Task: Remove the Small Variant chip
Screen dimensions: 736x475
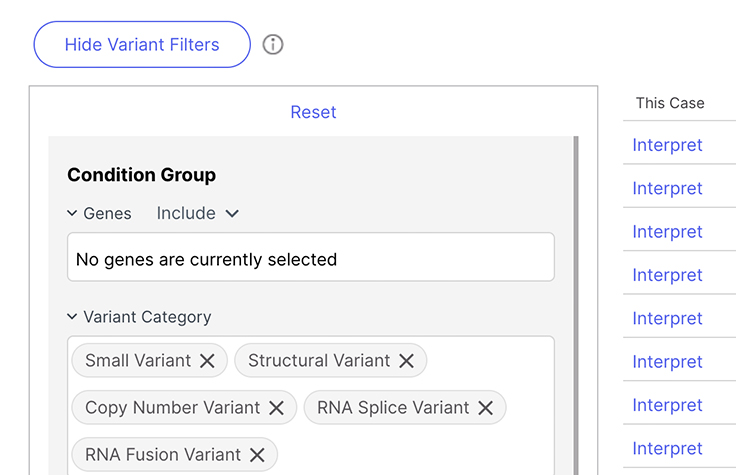Action: click(207, 361)
